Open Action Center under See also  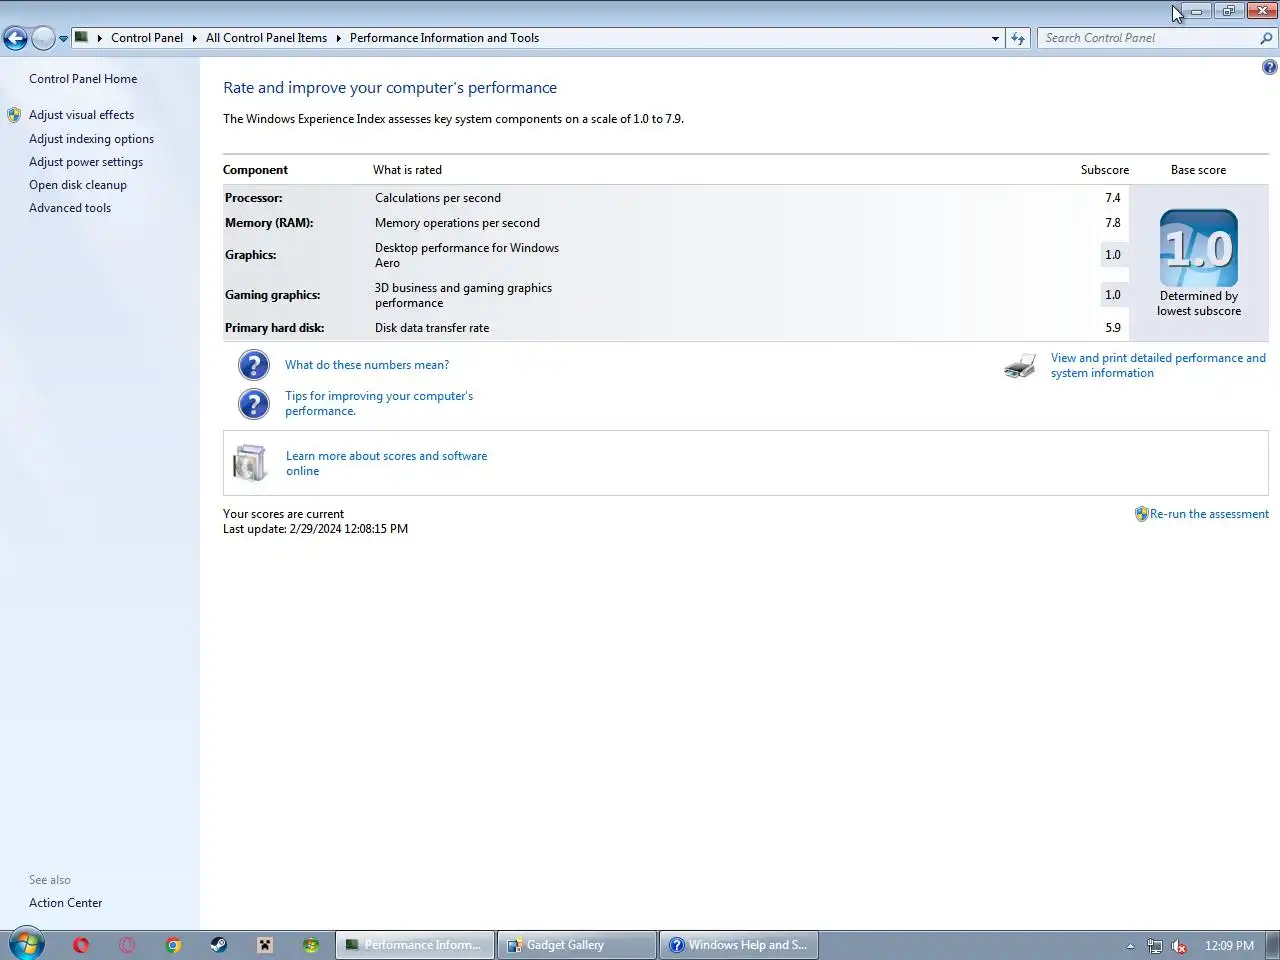pyautogui.click(x=65, y=903)
